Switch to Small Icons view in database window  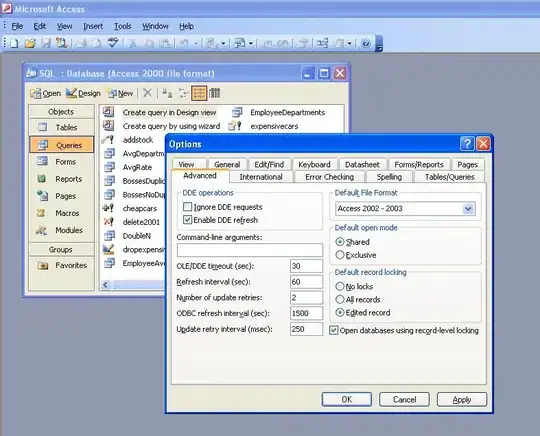pos(184,93)
